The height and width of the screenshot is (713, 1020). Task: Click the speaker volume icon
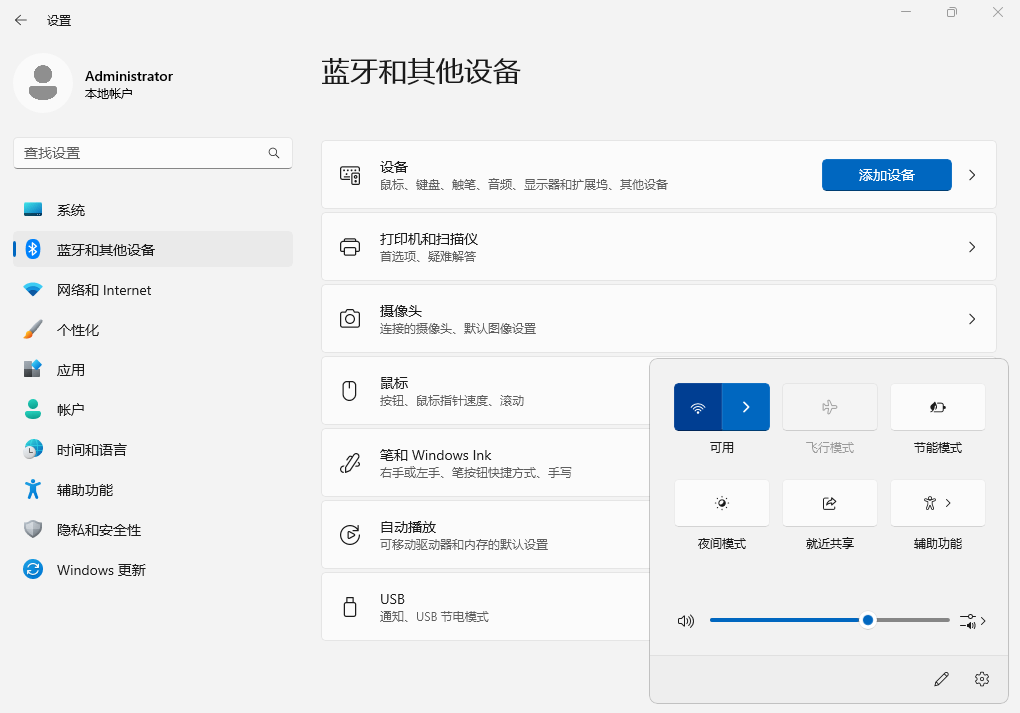[686, 621]
